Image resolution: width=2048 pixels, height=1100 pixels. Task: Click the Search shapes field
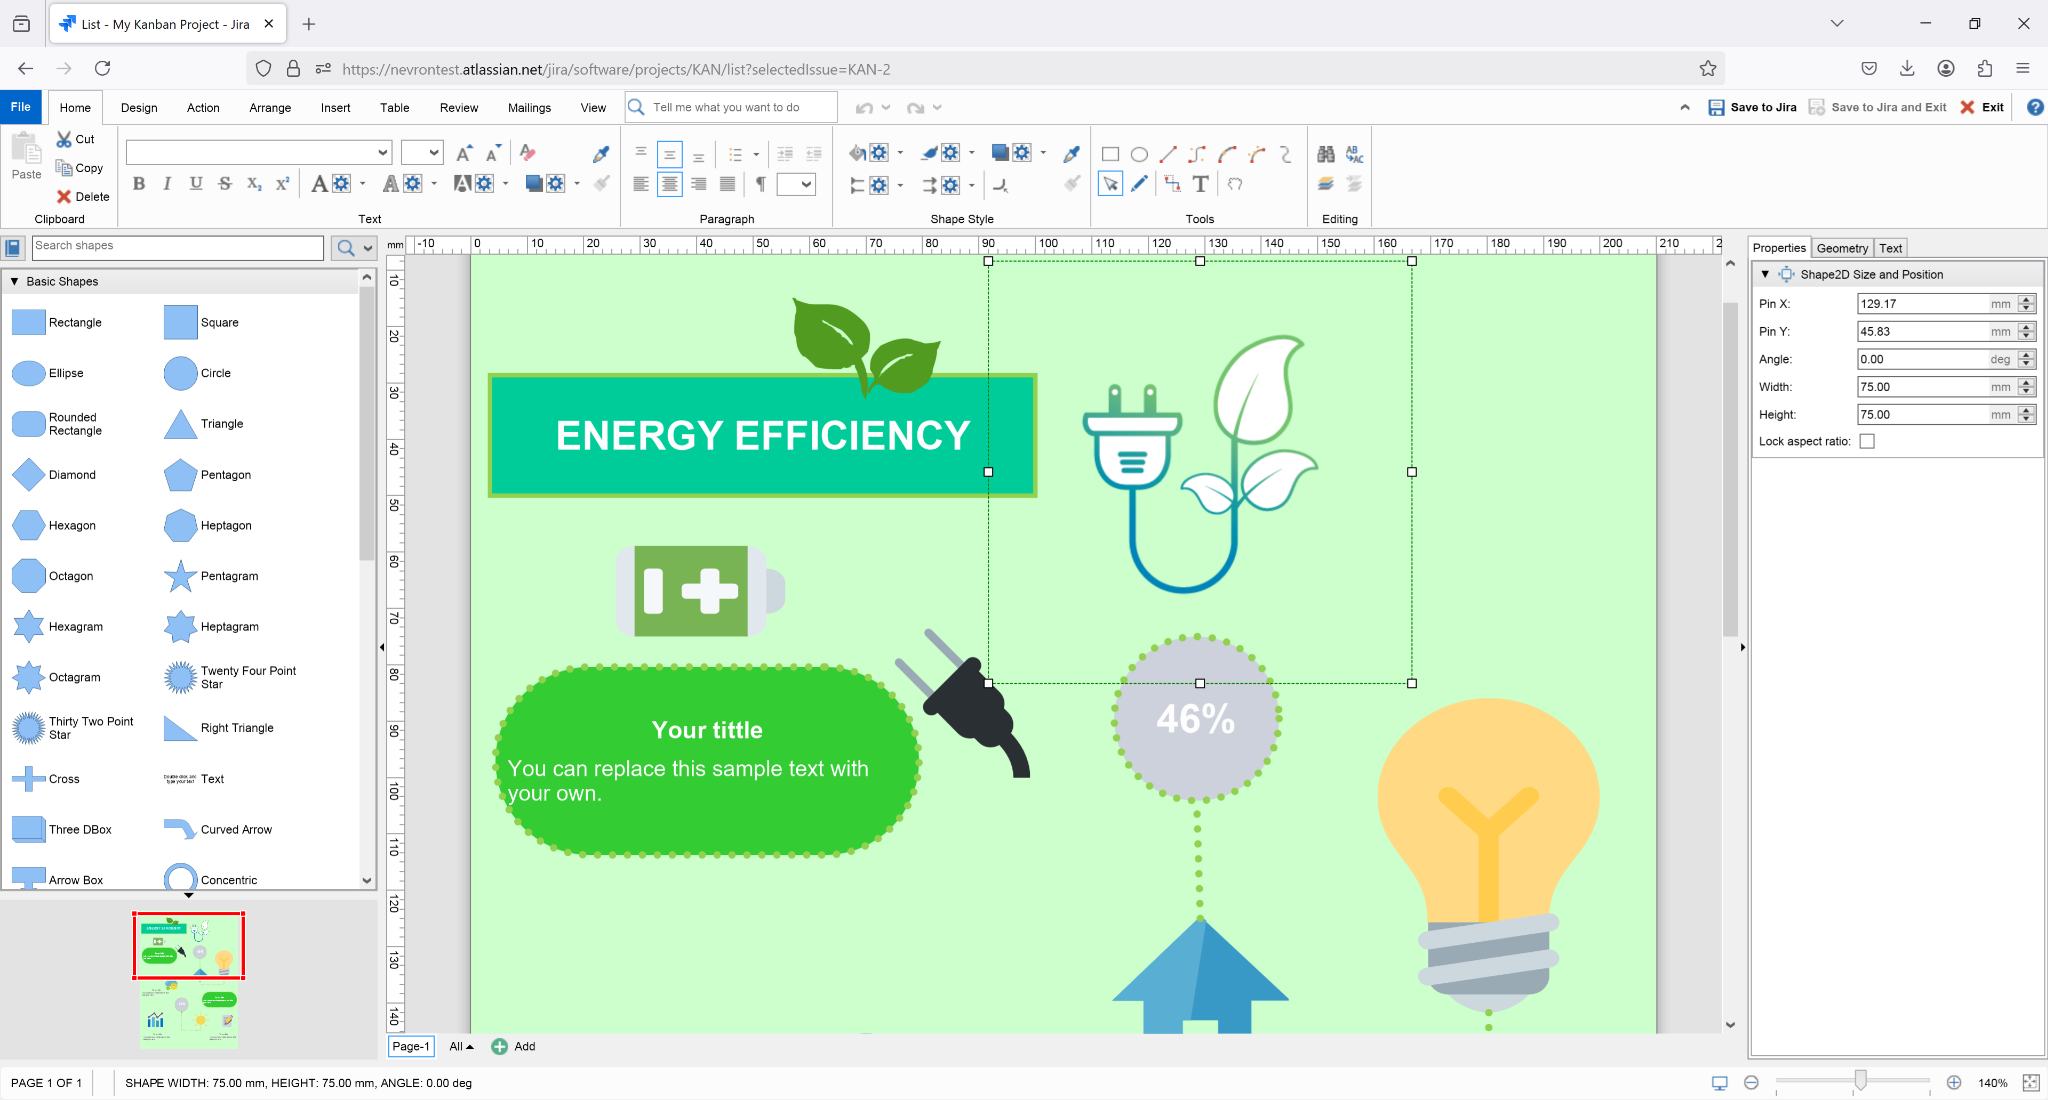[x=178, y=246]
